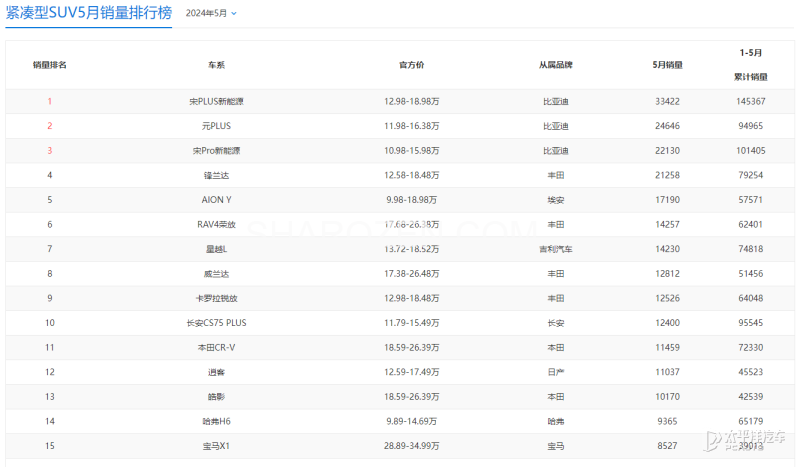Open the 元PLUS model link
This screenshot has width=800, height=467.
pos(216,127)
